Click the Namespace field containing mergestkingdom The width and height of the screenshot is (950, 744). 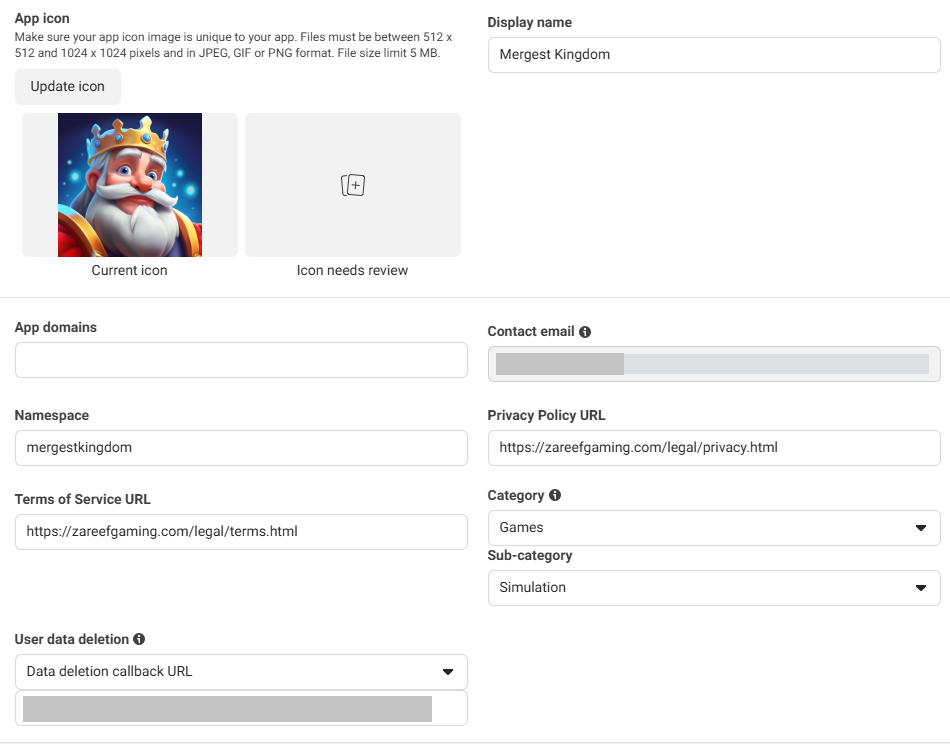[240, 447]
